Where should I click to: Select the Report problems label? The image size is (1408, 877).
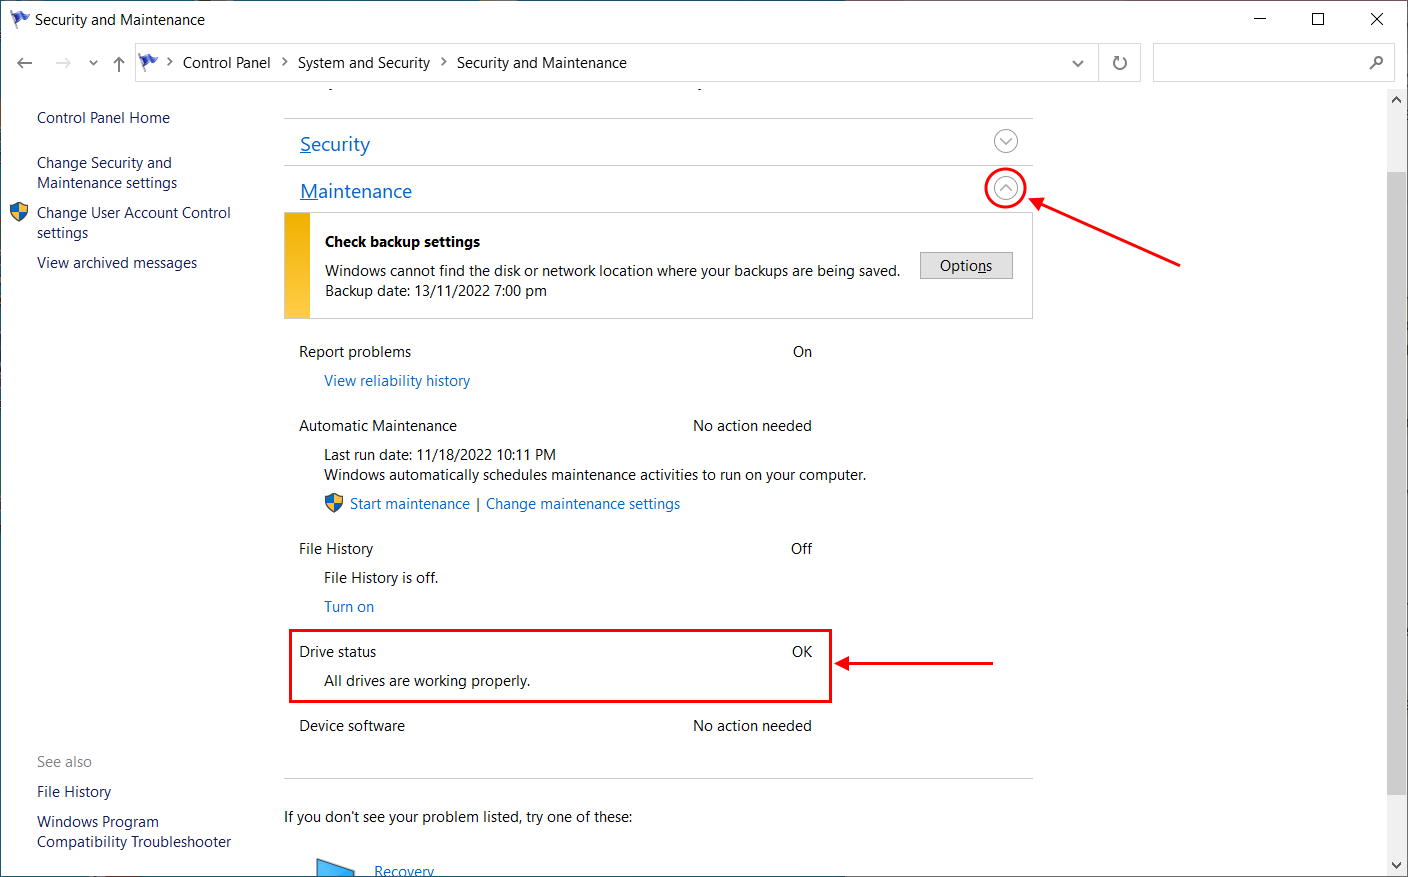[355, 352]
